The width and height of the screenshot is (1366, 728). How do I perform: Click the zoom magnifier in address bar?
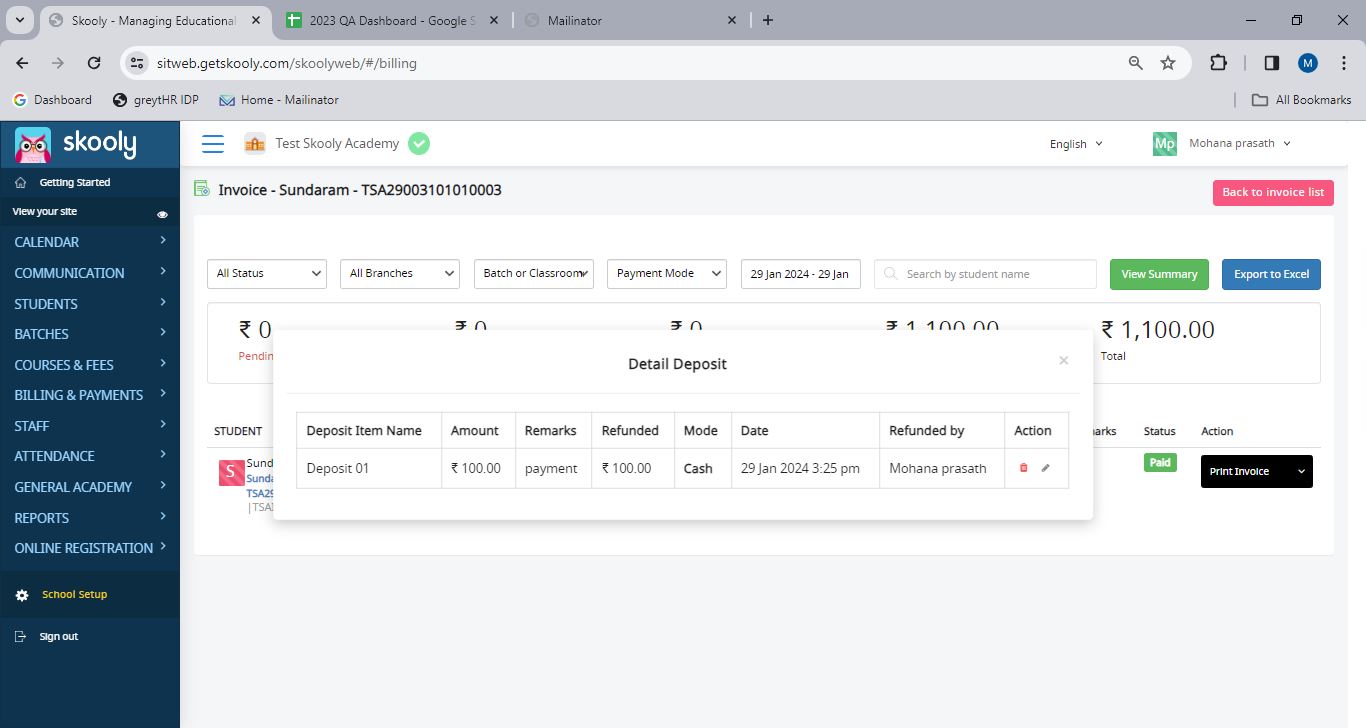(x=1135, y=63)
